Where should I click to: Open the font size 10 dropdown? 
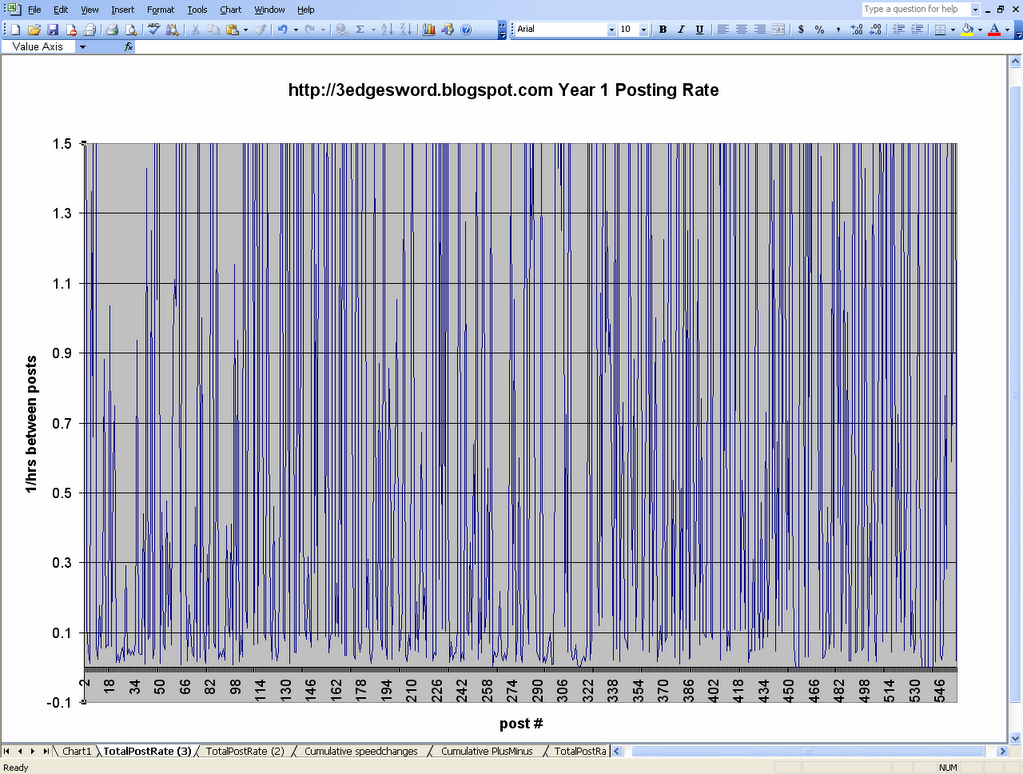(x=643, y=29)
